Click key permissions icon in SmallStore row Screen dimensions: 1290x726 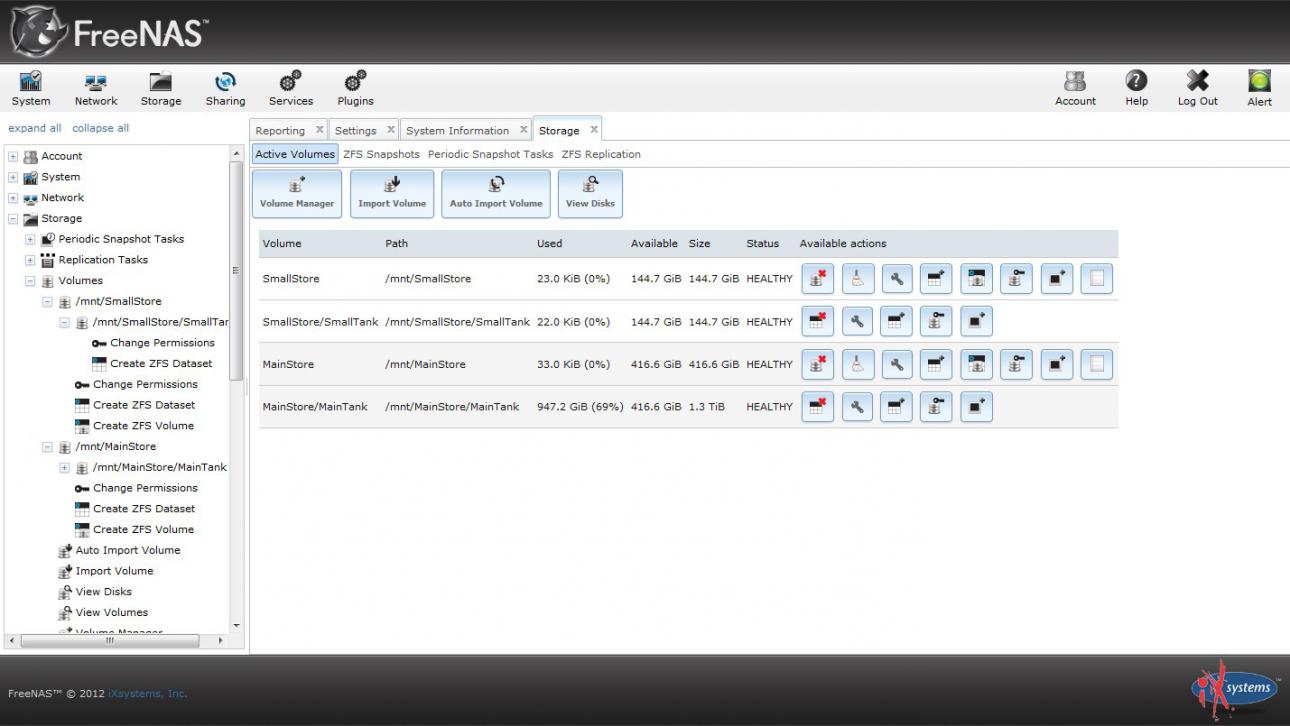tap(1016, 279)
